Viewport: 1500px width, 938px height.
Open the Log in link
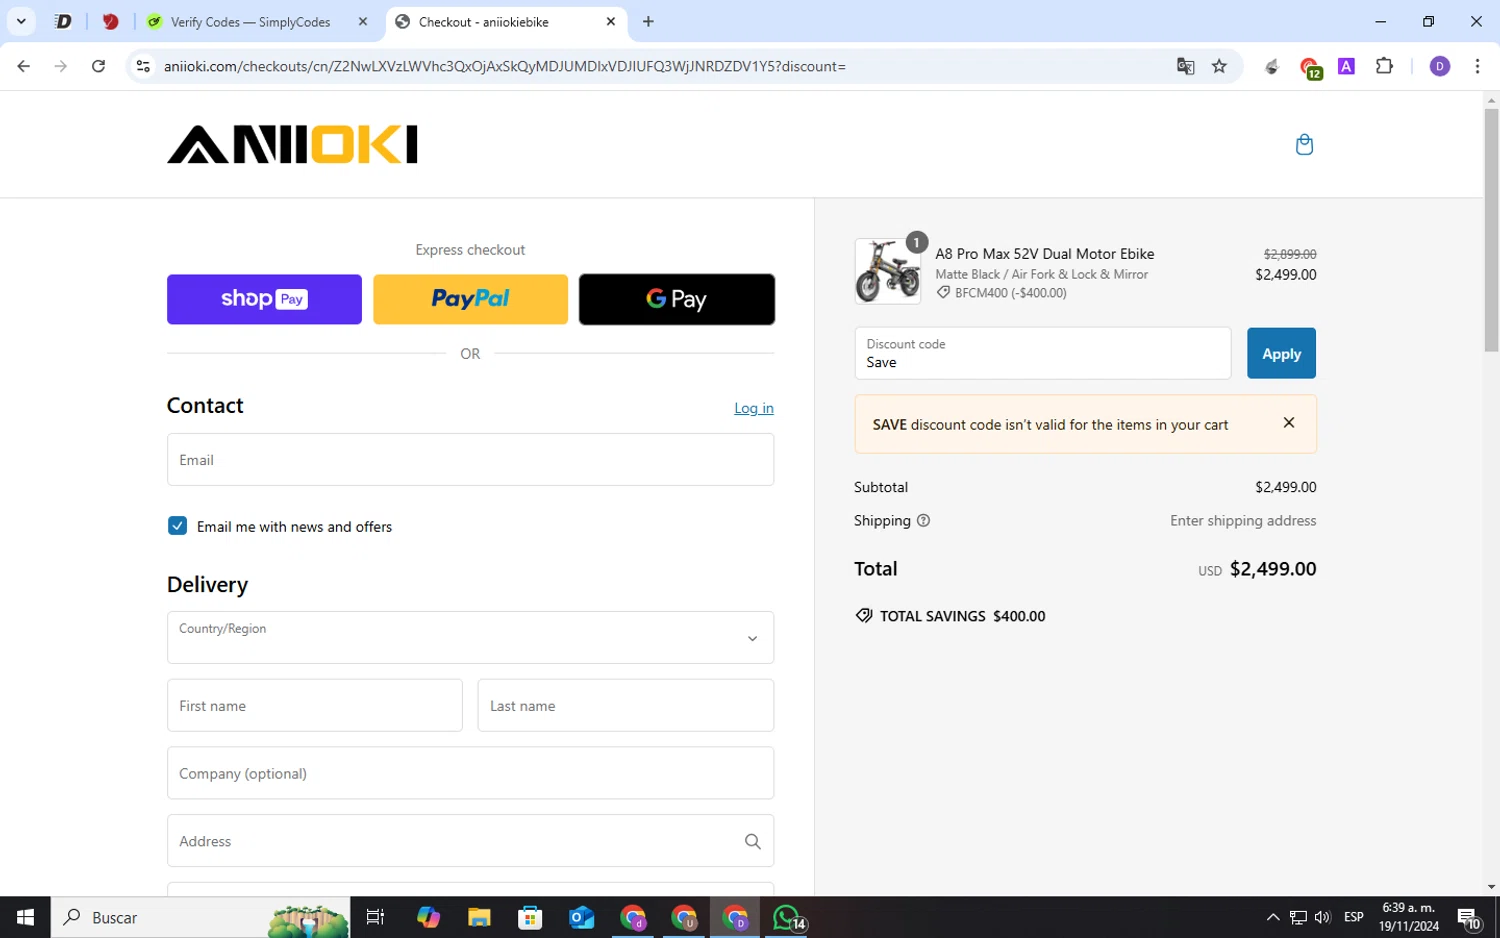click(754, 408)
